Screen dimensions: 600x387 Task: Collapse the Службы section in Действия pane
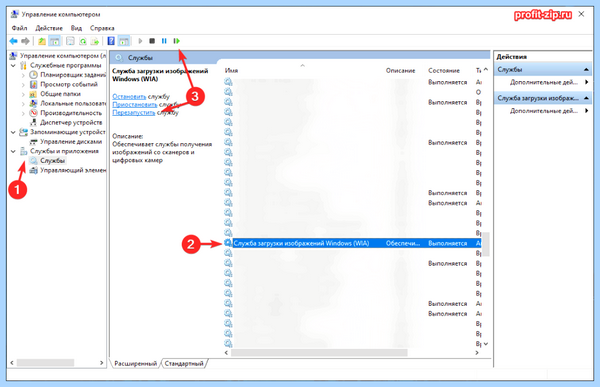tap(586, 69)
